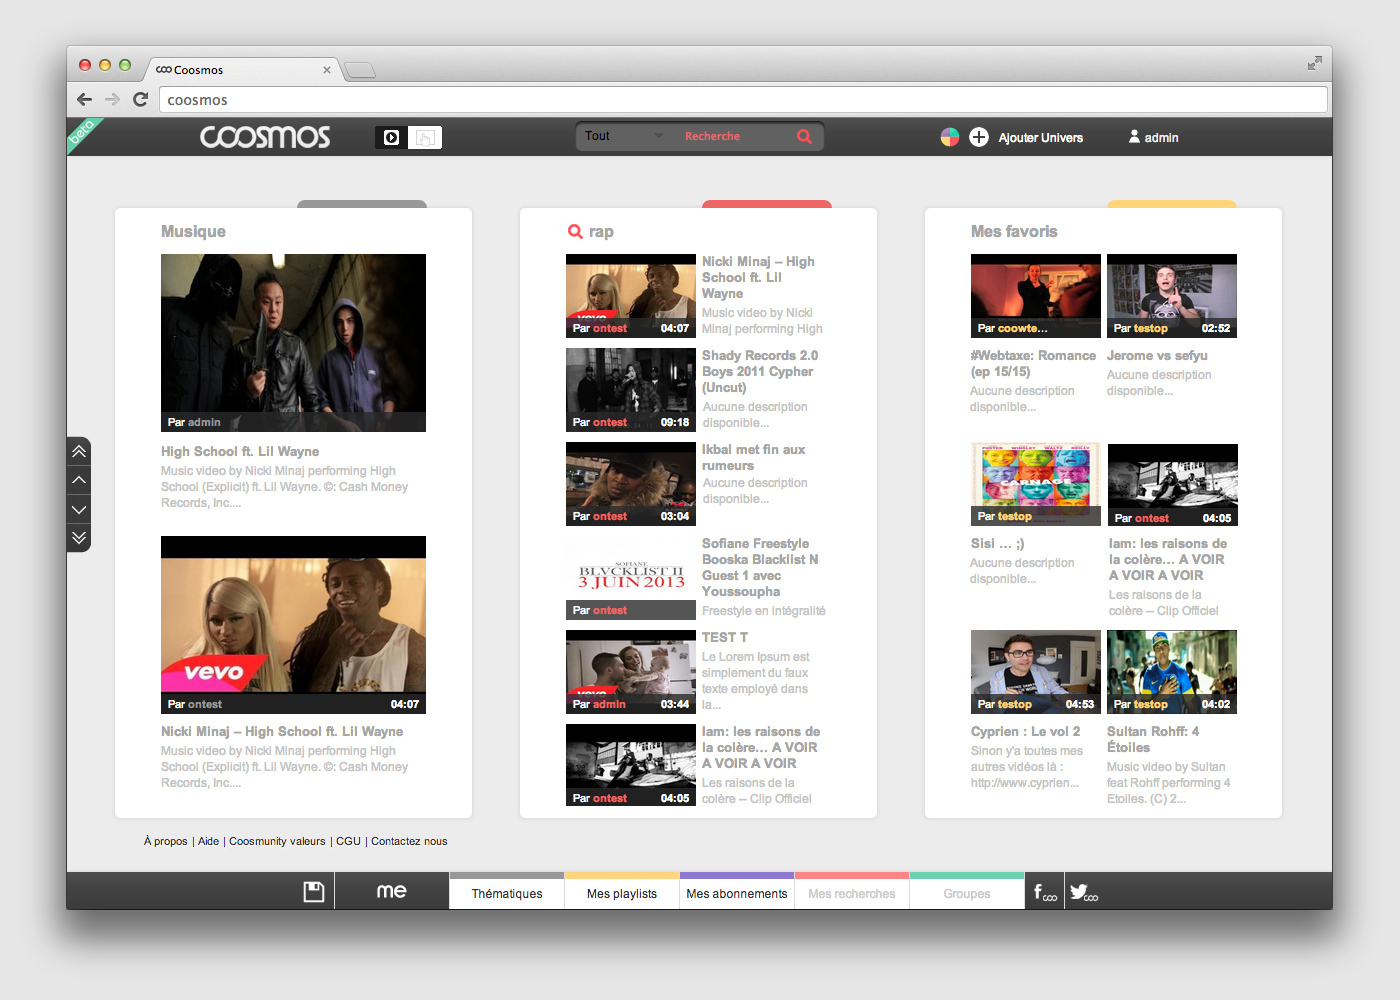1400x1000 pixels.
Task: Open 'CGU' footer link
Action: 348,841
